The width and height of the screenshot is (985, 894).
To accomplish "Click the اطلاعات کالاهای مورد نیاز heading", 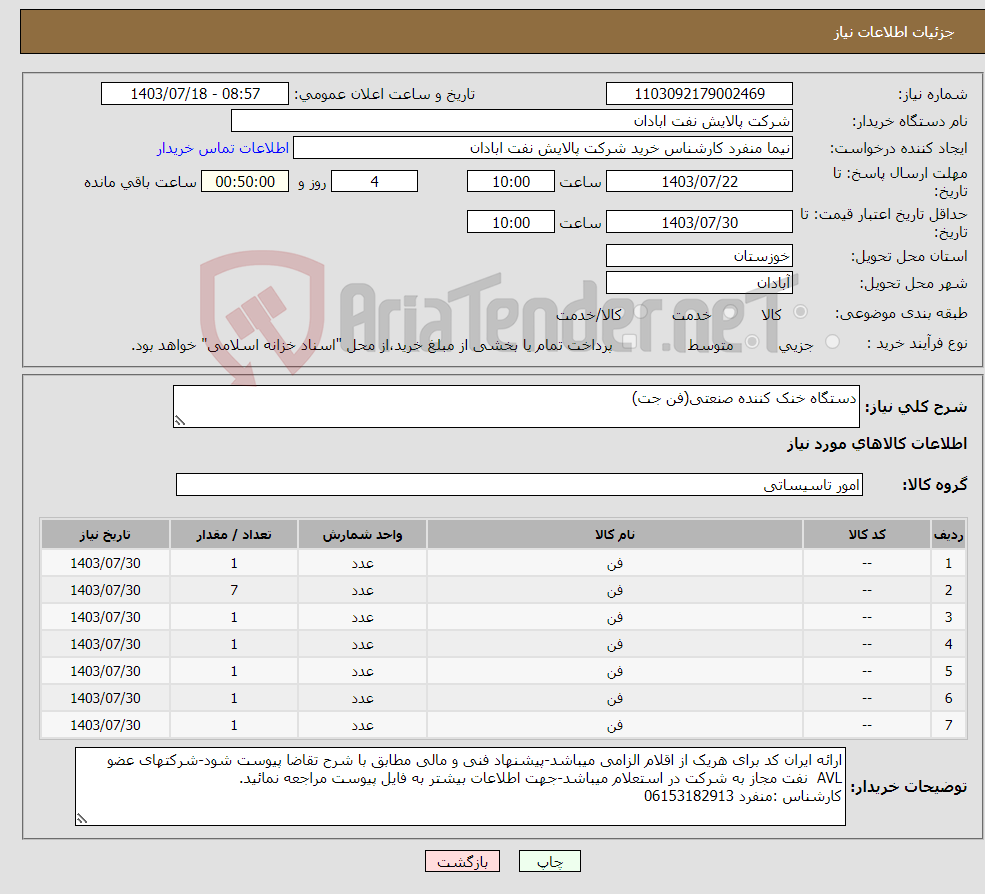I will coord(877,444).
